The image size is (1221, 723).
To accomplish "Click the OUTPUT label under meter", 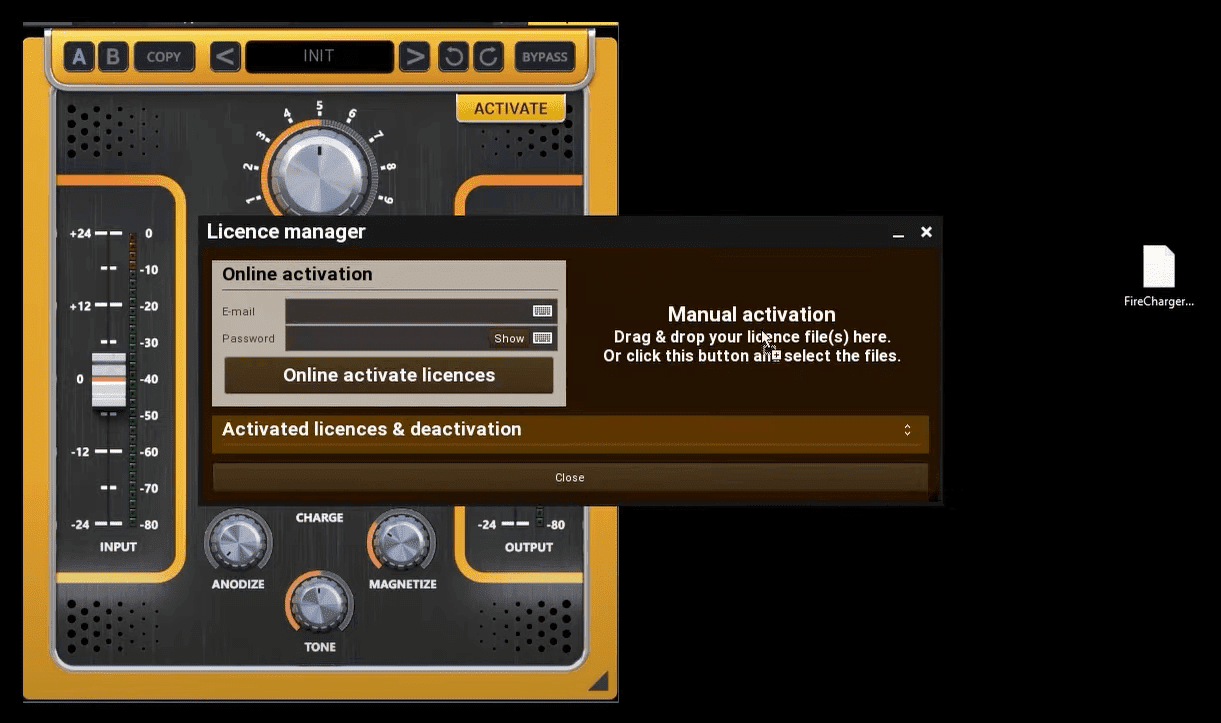I will (529, 547).
